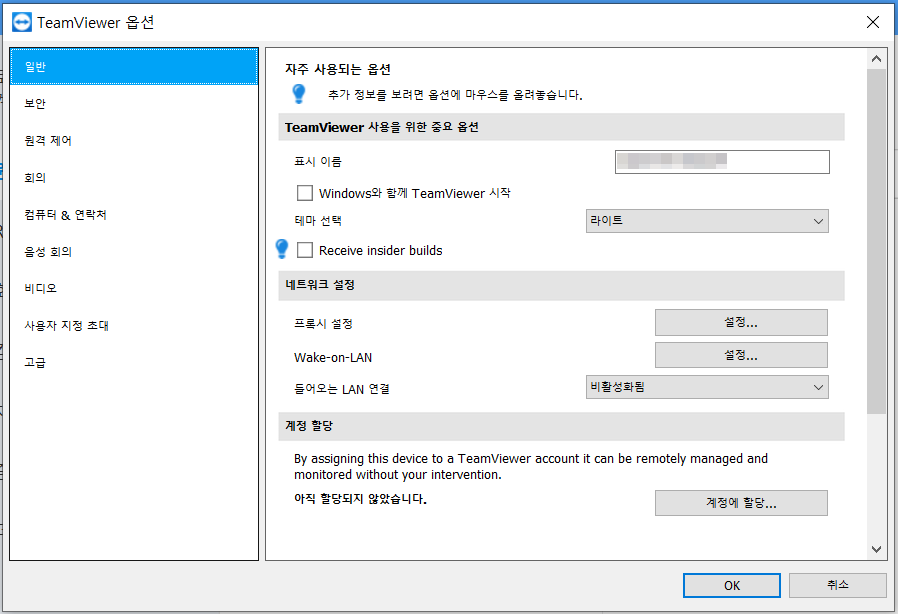Click the 테마 선택 label
898x614 pixels.
pos(318,221)
